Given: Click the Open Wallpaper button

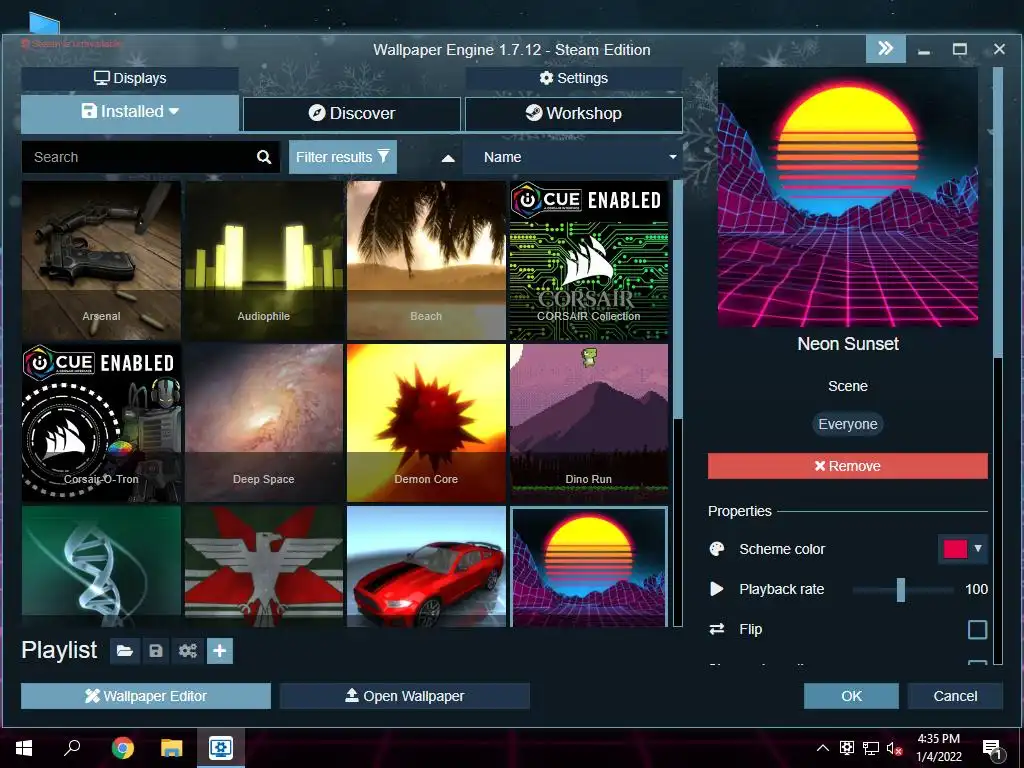Looking at the screenshot, I should tap(405, 696).
